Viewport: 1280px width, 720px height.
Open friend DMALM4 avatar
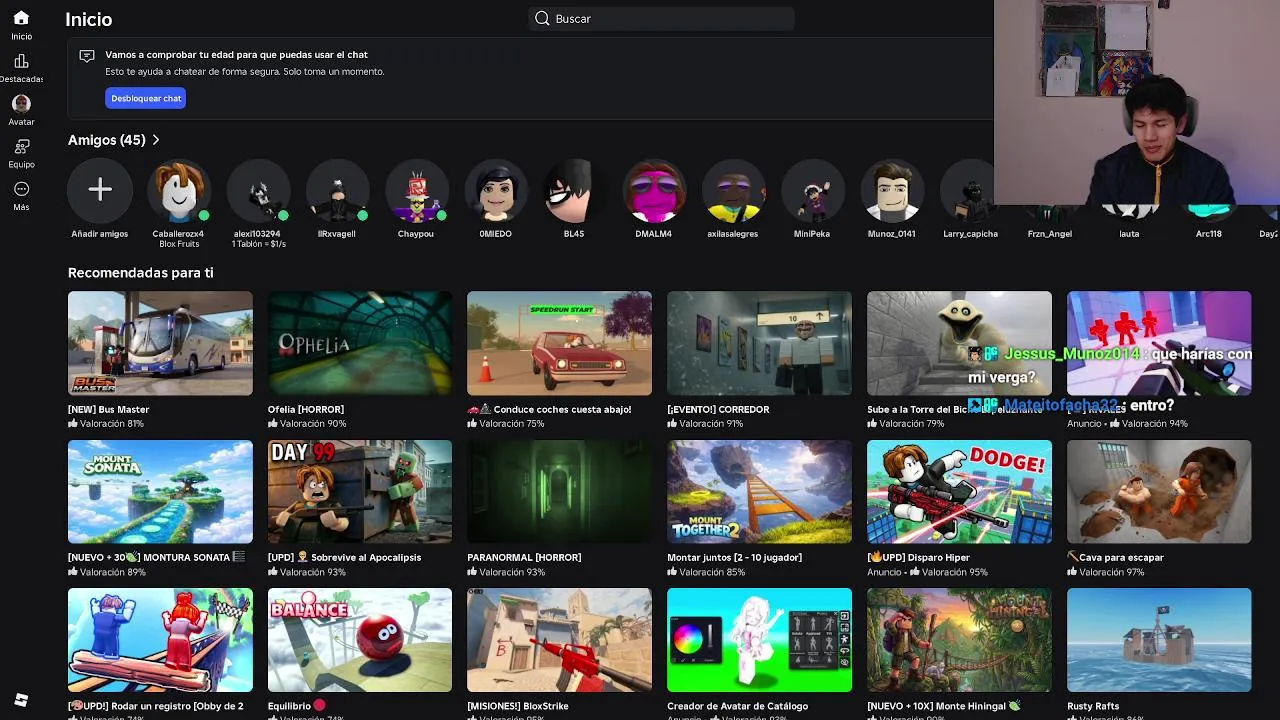click(654, 190)
